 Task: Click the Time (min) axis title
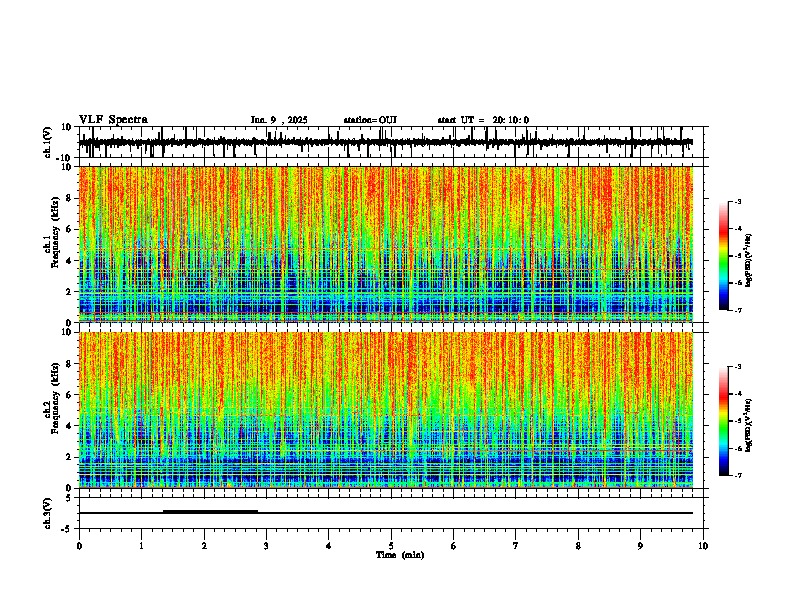point(400,555)
